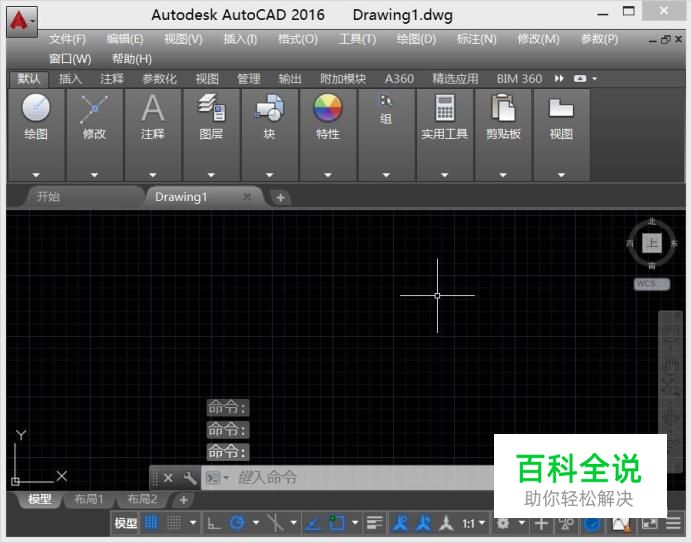Open the 图层 layers panel icon
This screenshot has width=692, height=543.
[x=211, y=107]
